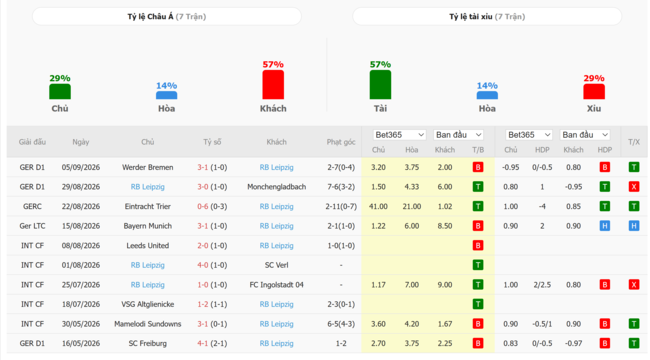Open RB Leipzig link in Bayern Munich row
The height and width of the screenshot is (360, 650).
click(x=276, y=226)
